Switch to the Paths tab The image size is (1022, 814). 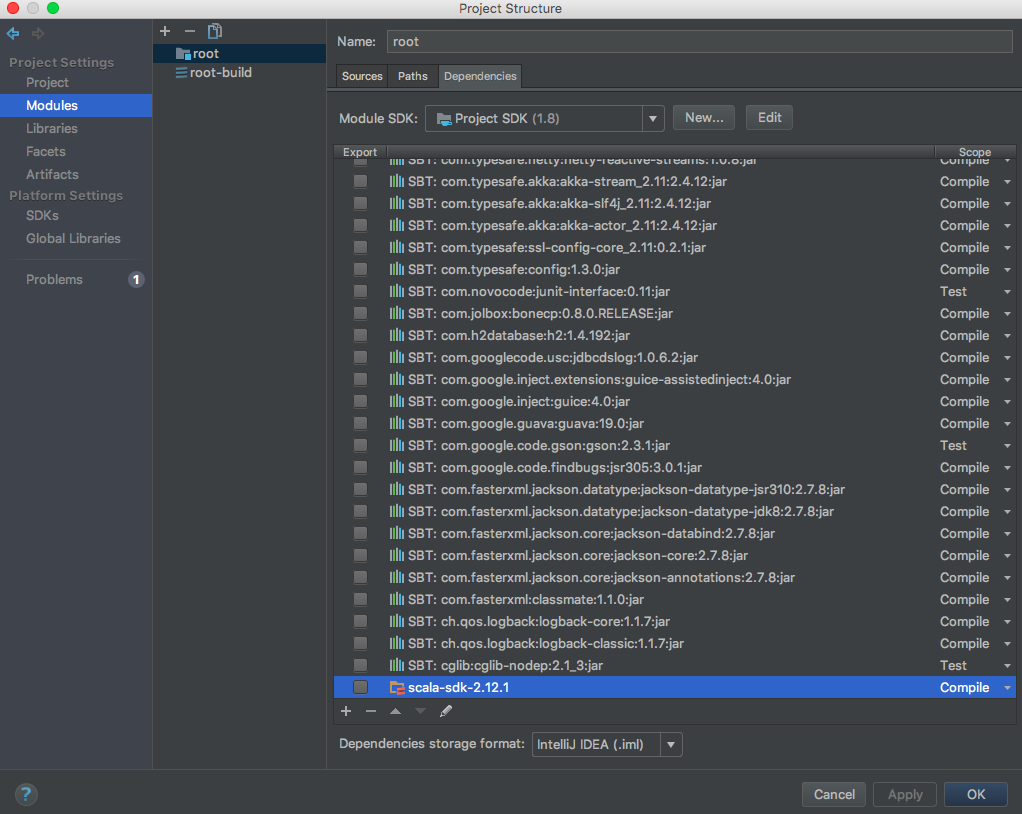coord(413,76)
